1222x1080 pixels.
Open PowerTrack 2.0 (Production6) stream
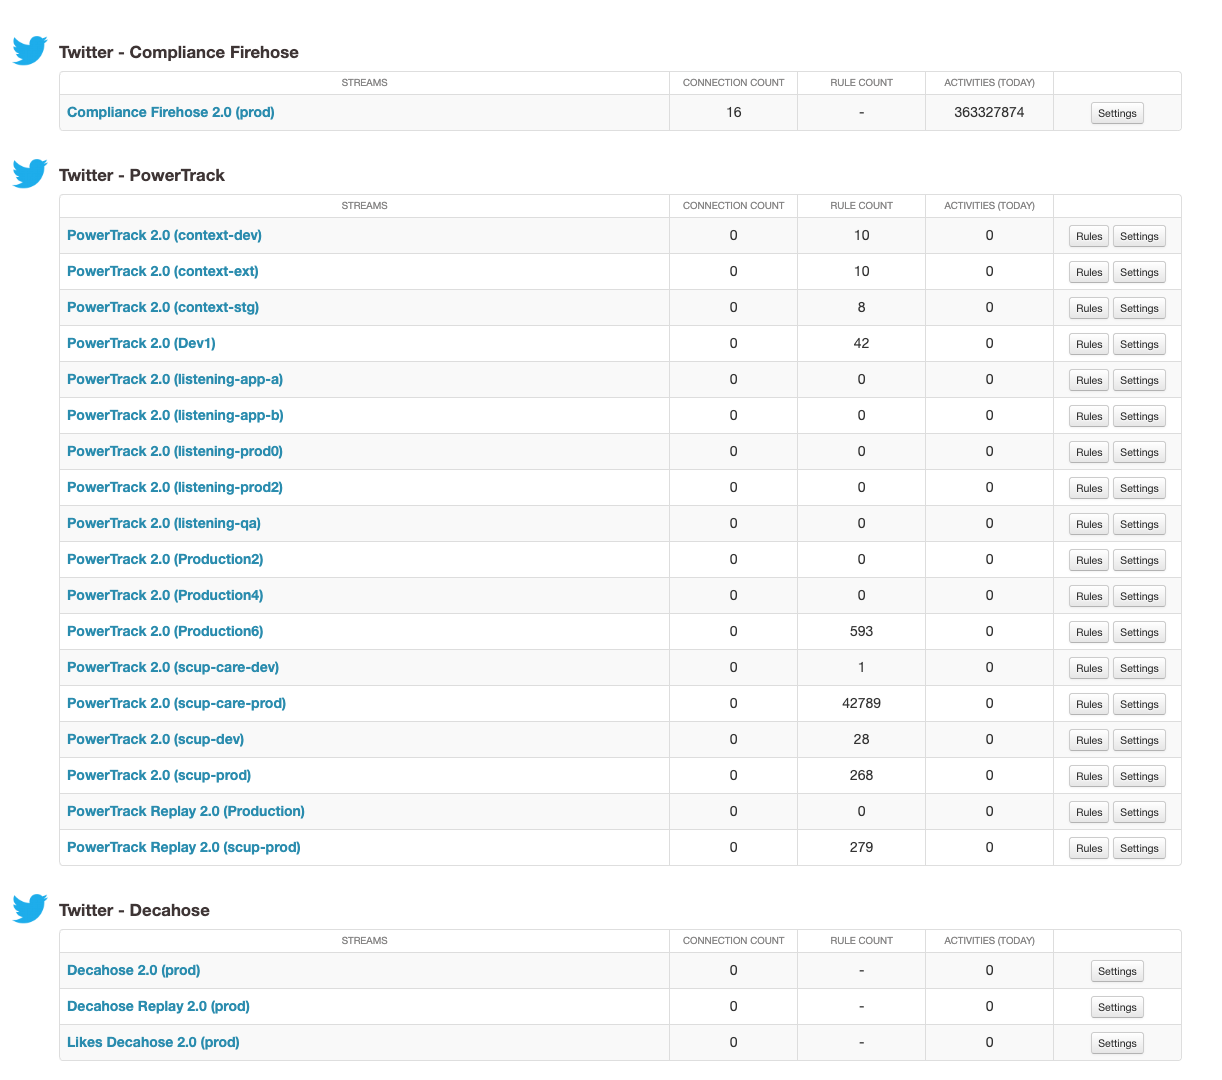(x=165, y=631)
